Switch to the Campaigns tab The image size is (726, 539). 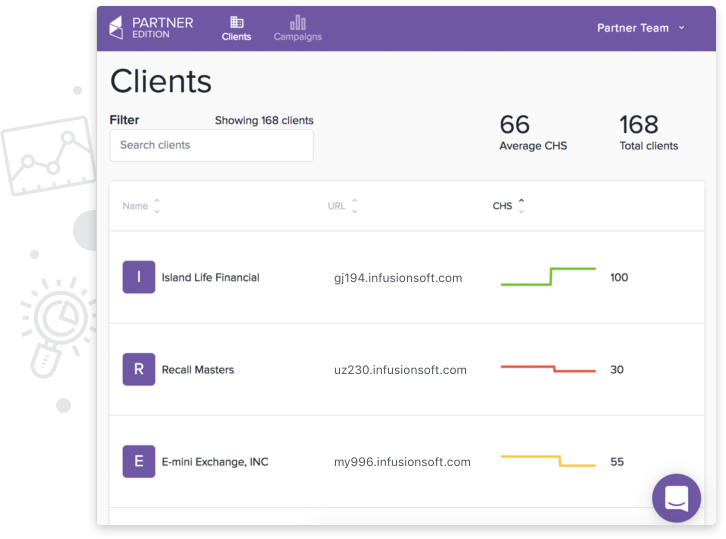click(x=297, y=29)
